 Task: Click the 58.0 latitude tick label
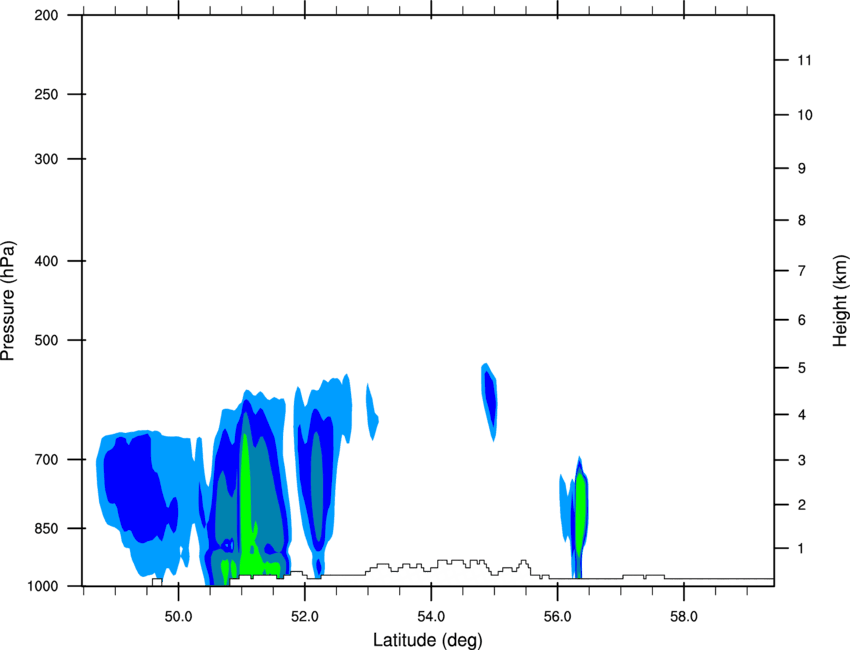click(684, 617)
